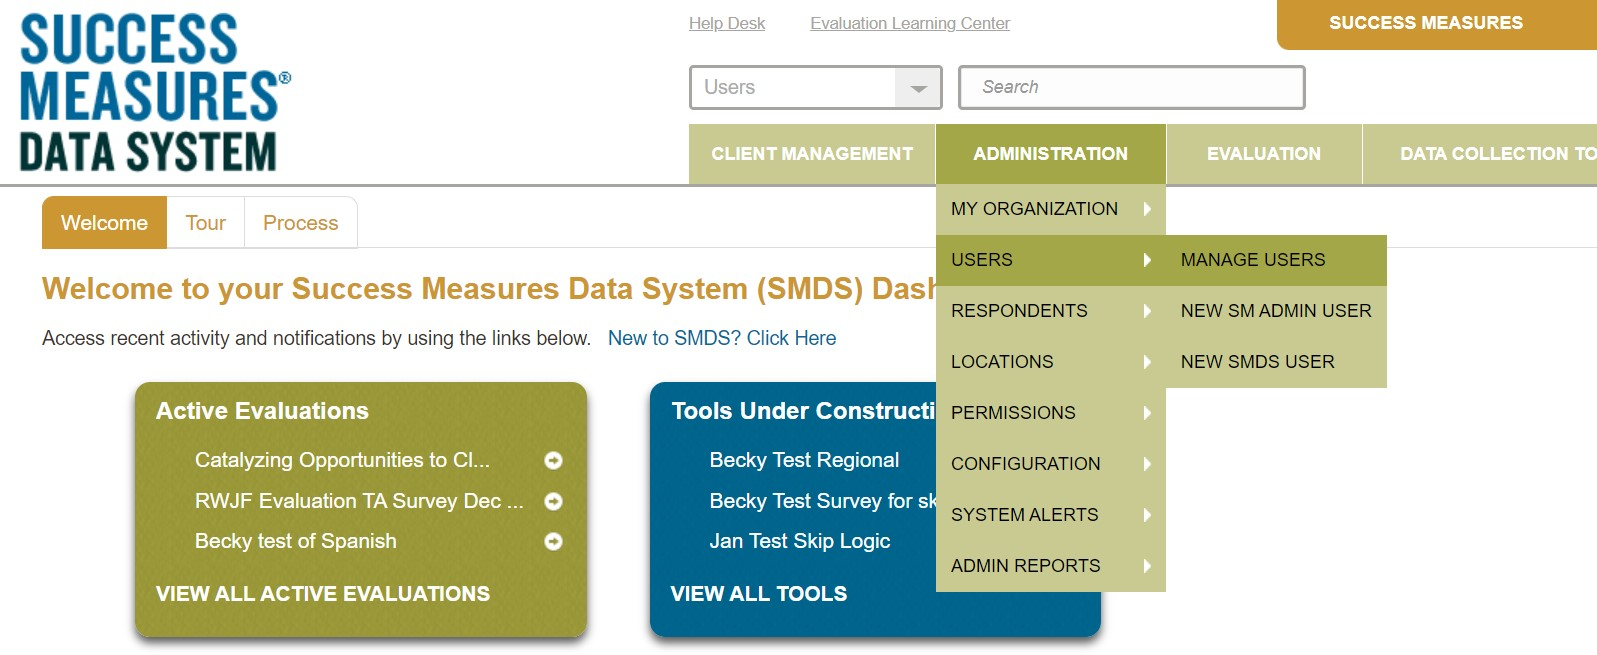1597x655 pixels.
Task: Open arrow icon beside Catalyzing Opportunities evaluation
Action: tap(553, 460)
